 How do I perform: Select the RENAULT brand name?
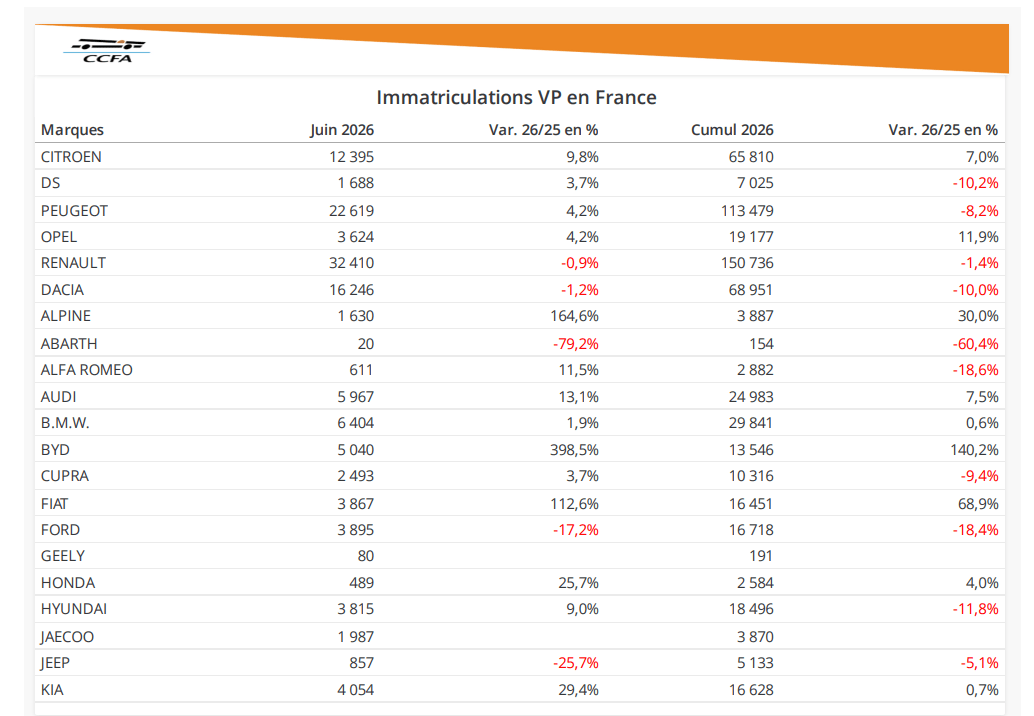(x=73, y=263)
